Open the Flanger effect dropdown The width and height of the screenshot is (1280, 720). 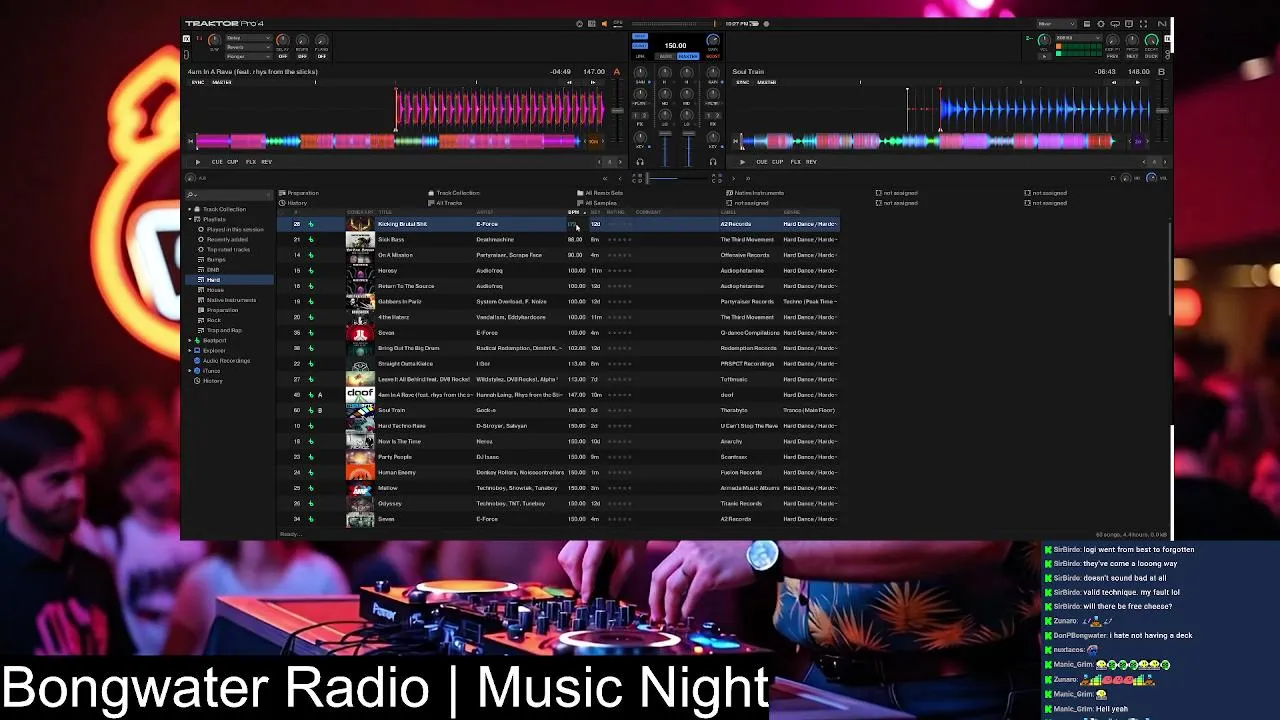tap(248, 56)
